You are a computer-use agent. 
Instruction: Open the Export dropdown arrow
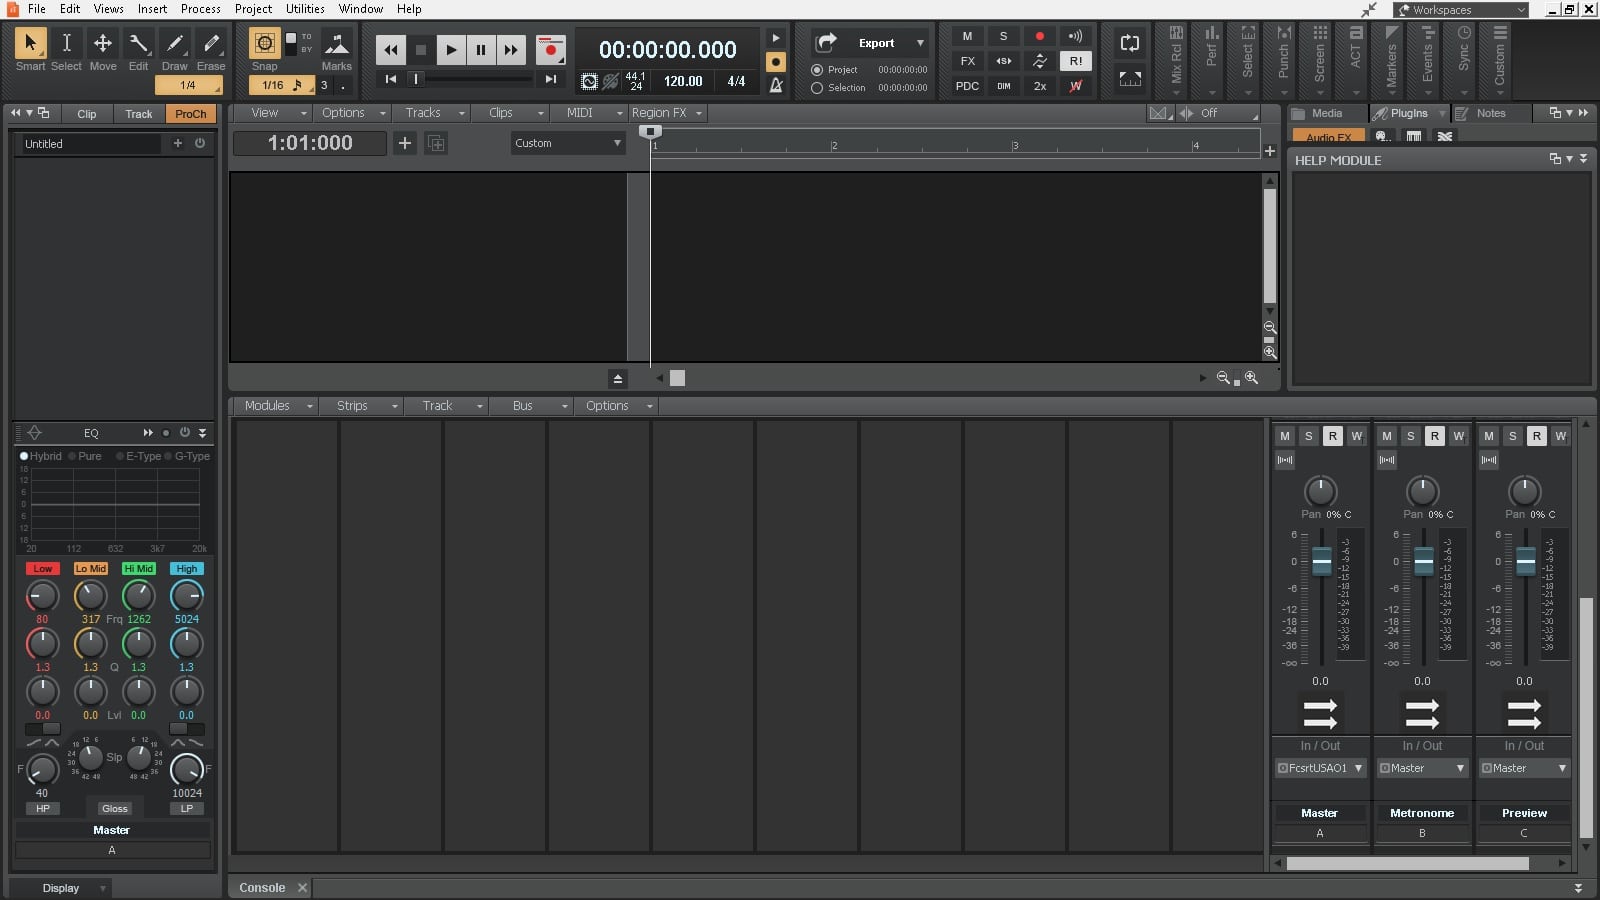(x=920, y=43)
